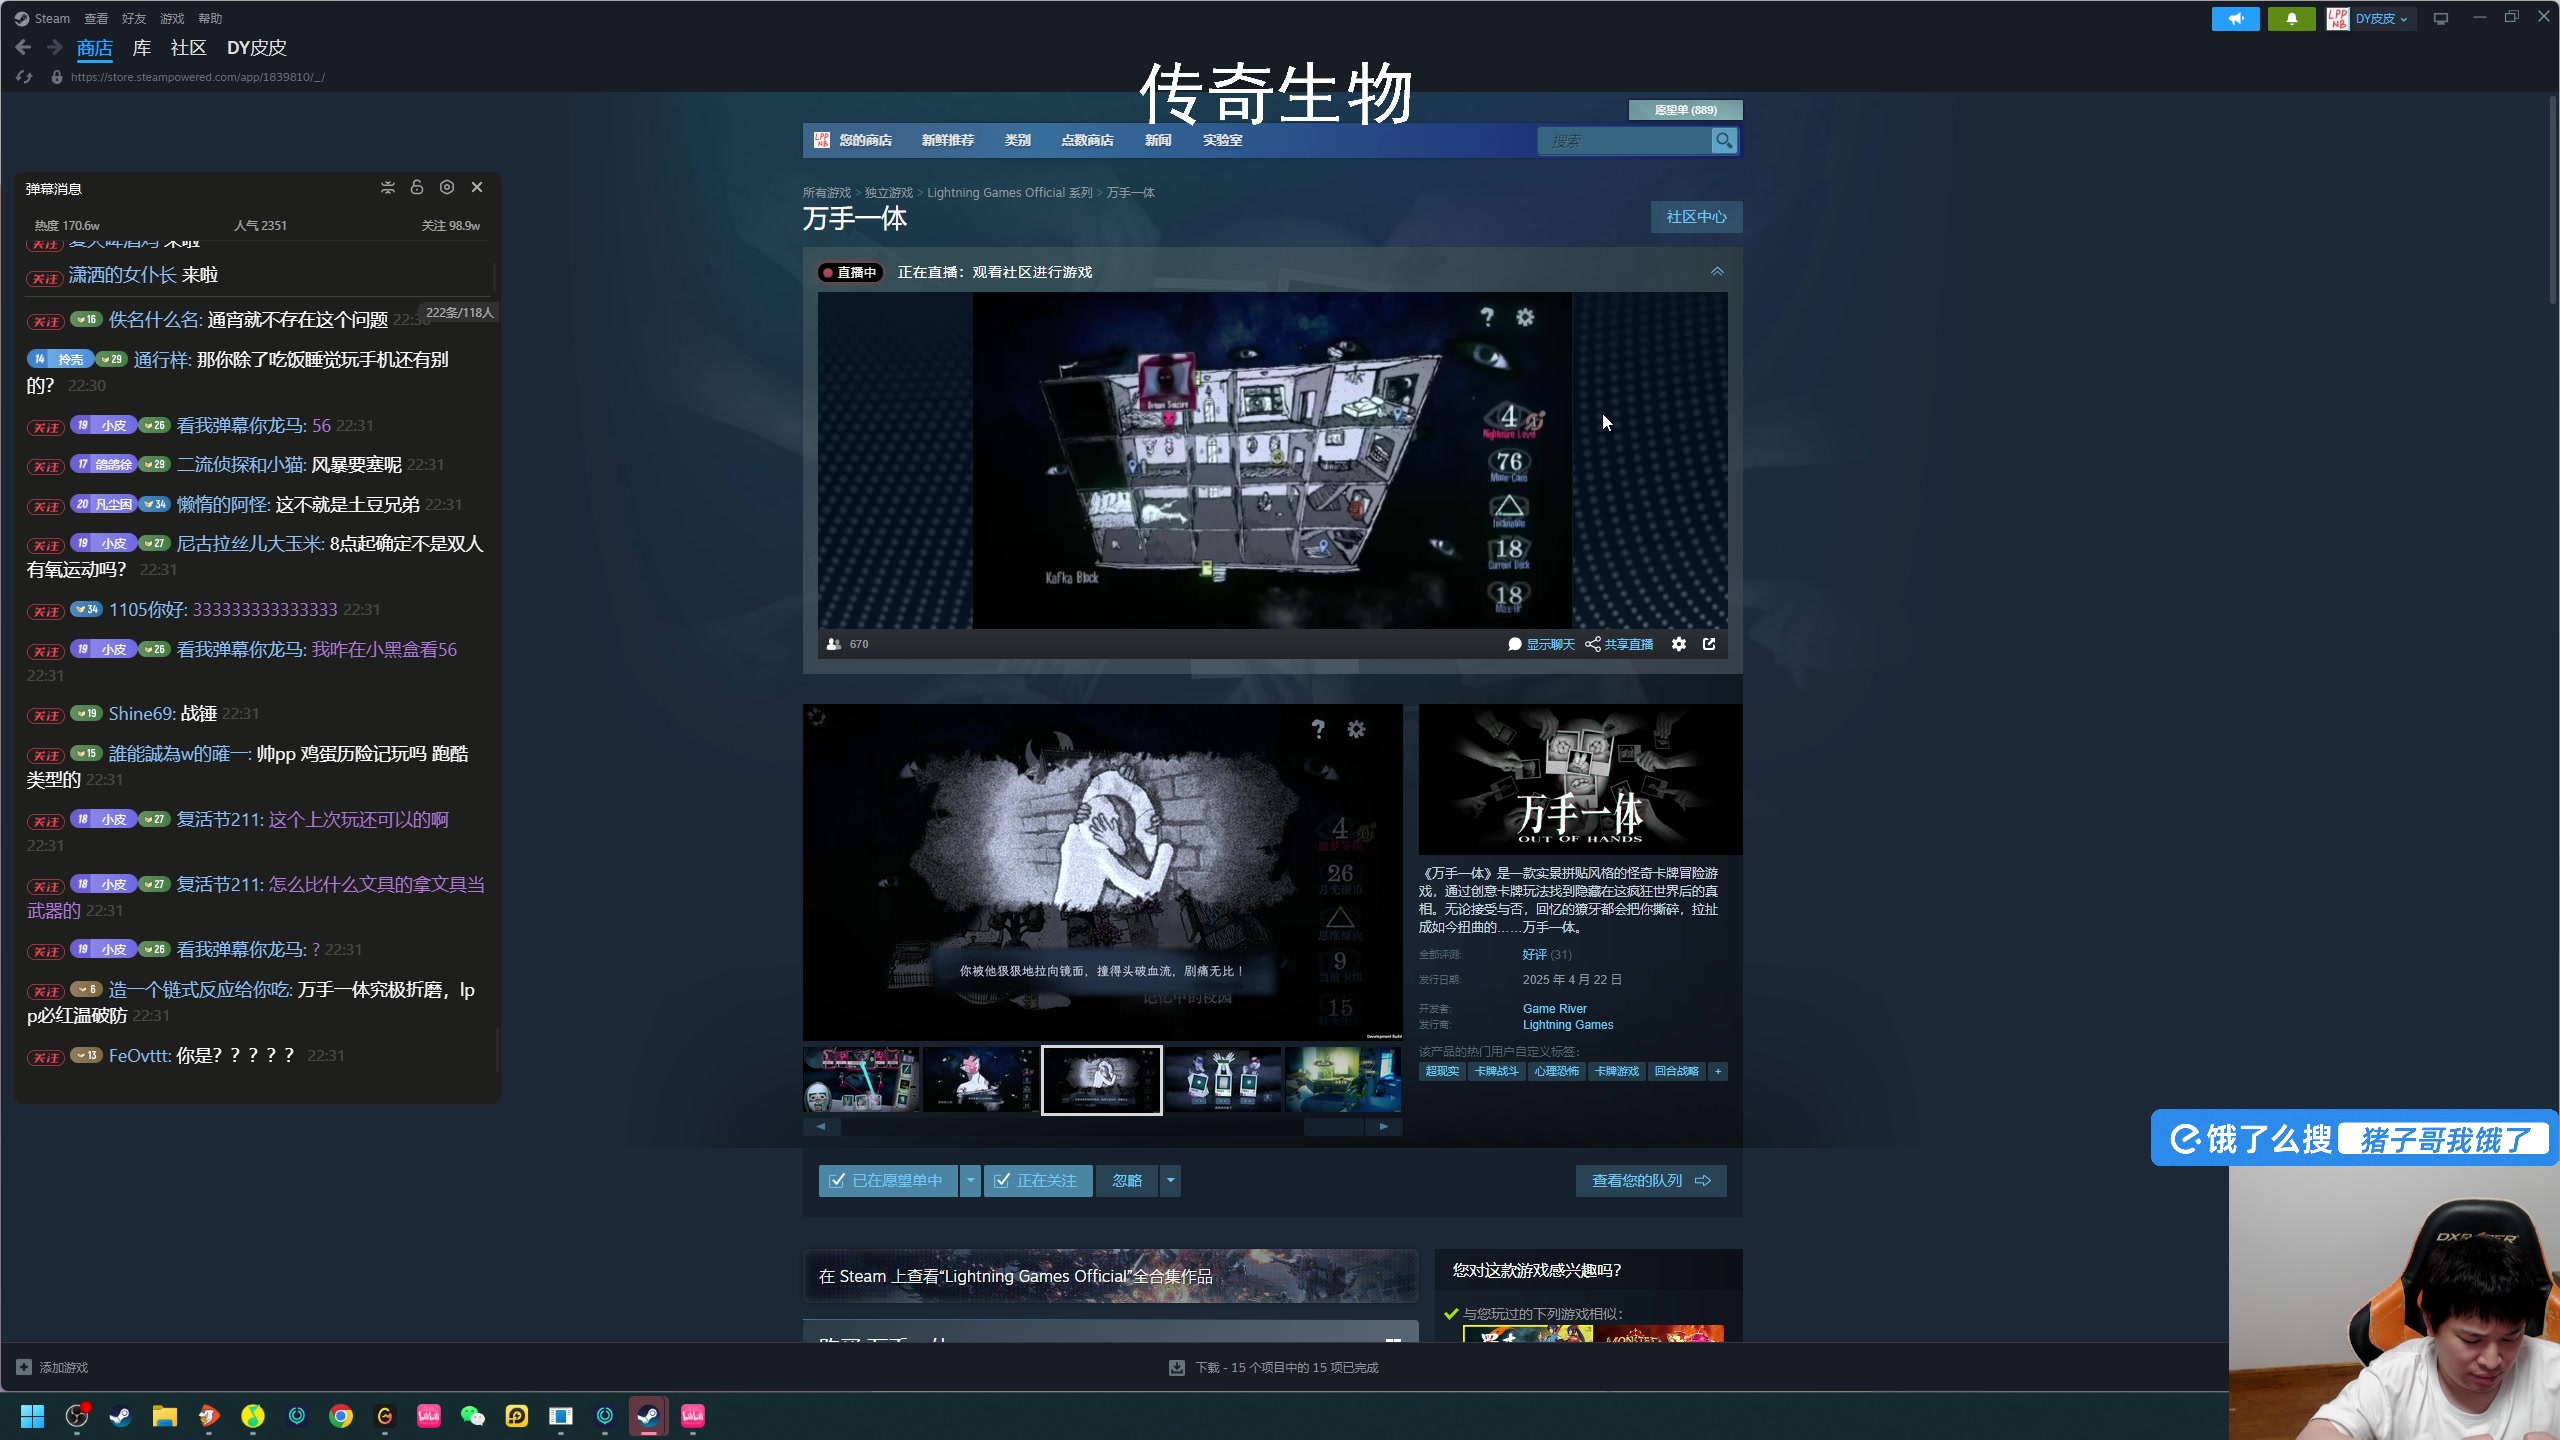
Task: Open the Game River developer link
Action: (1554, 1009)
